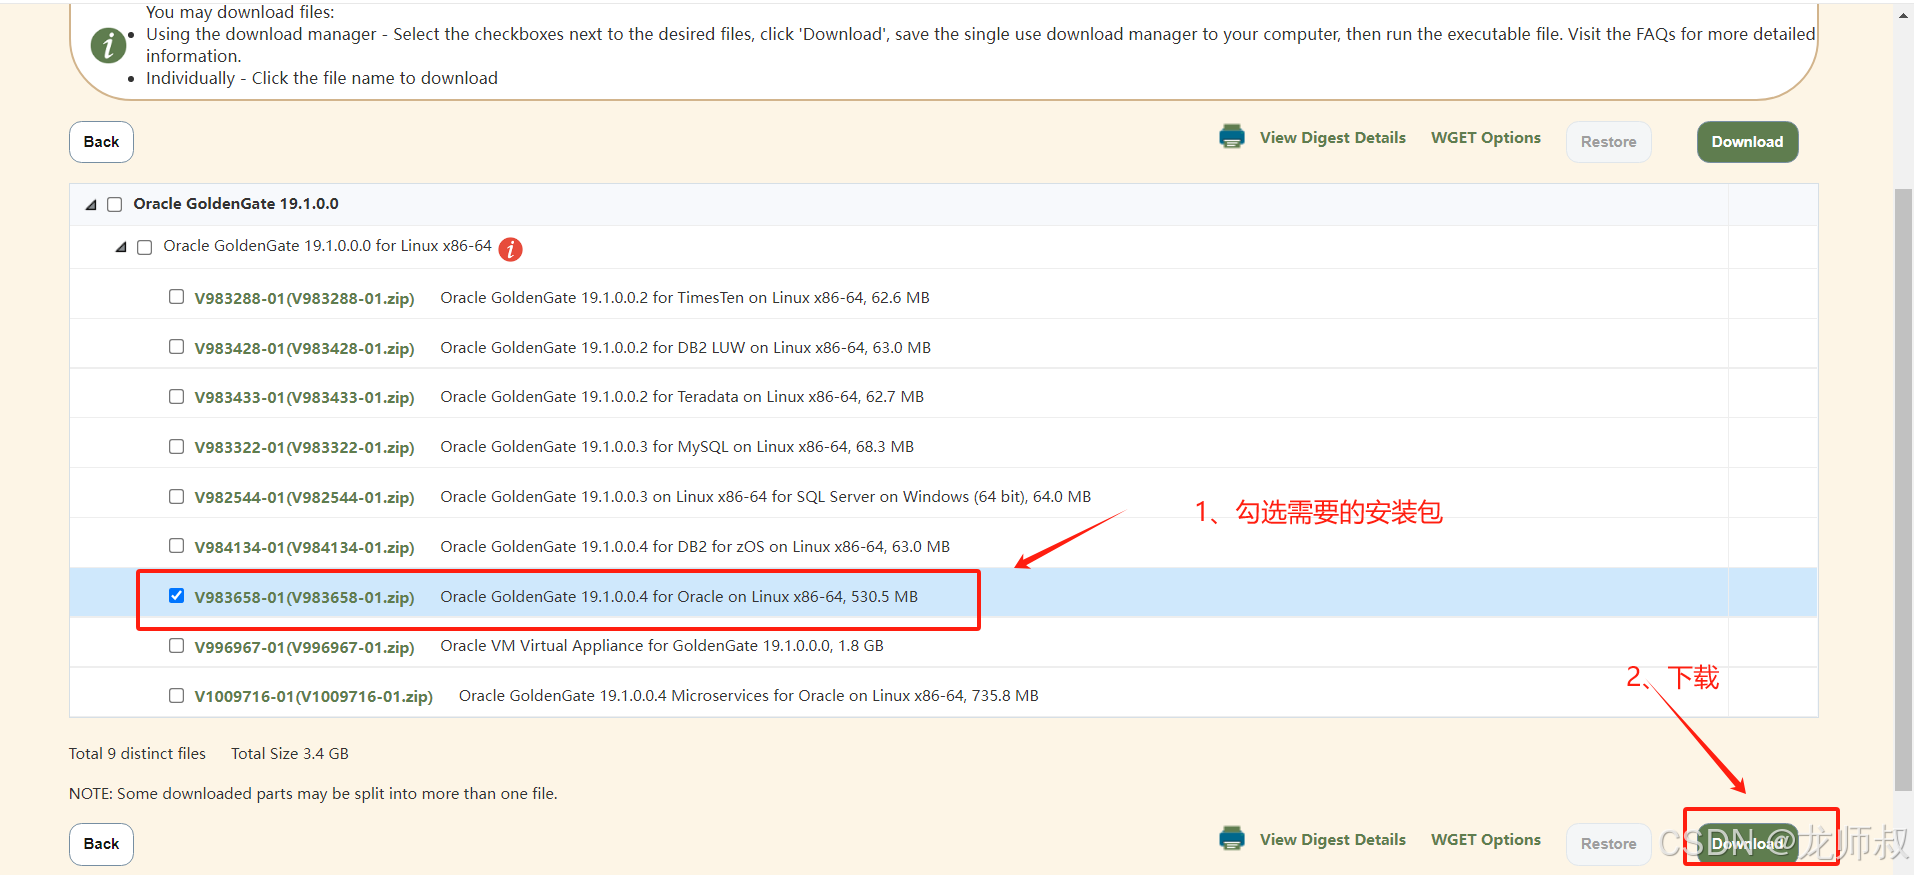Click the 'MySQL on Linux x86-64, 68.3 MB' description
The width and height of the screenshot is (1914, 875).
pos(677,447)
